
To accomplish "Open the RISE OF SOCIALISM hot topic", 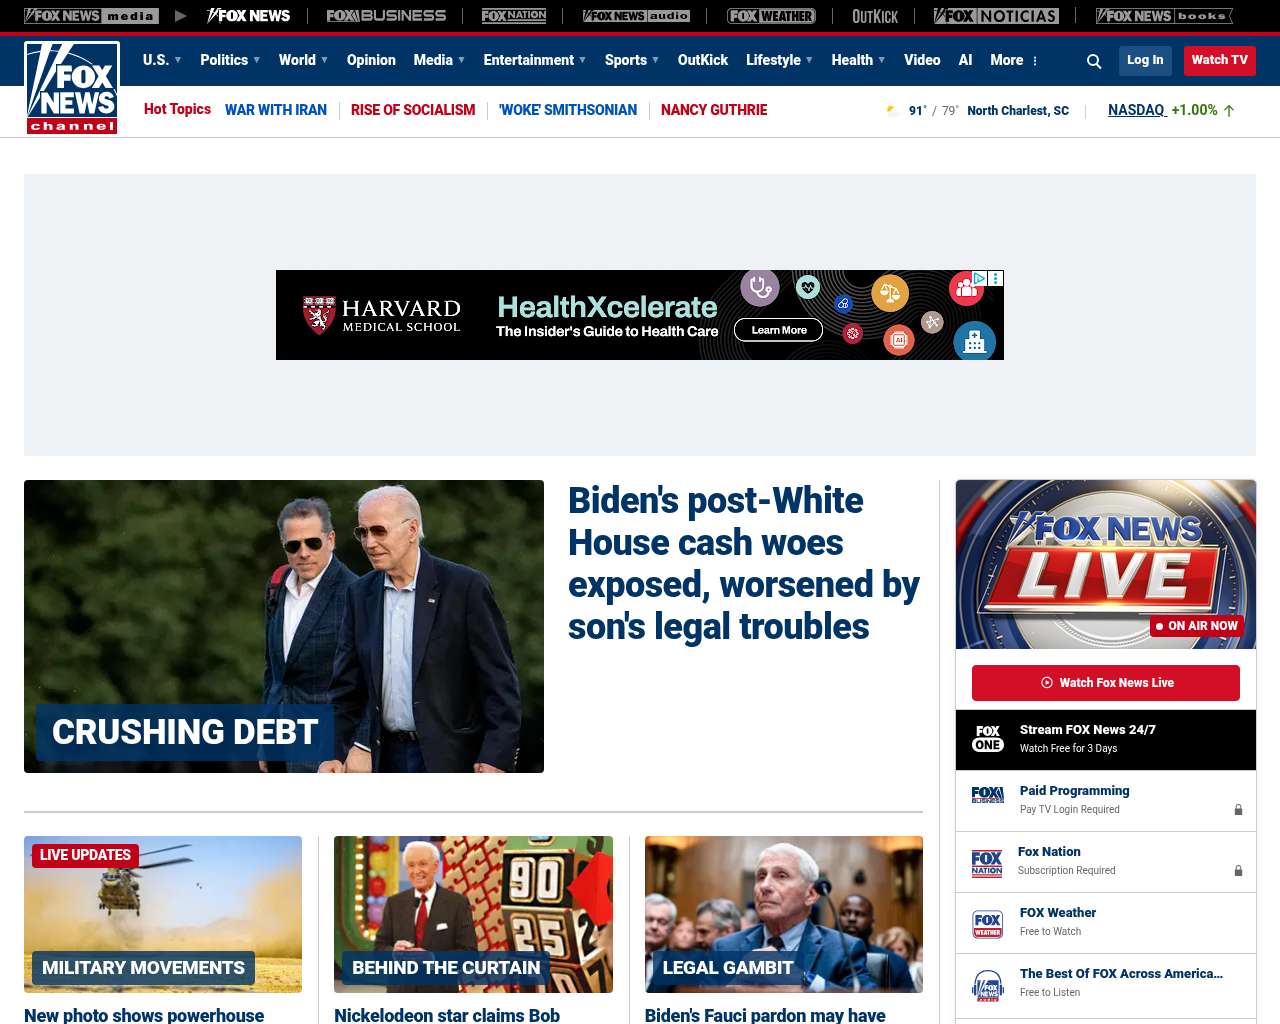I will 413,110.
